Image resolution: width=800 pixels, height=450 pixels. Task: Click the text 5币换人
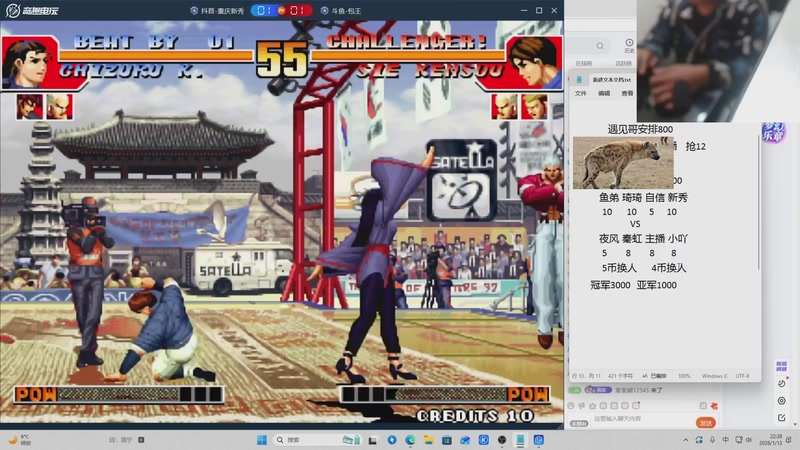pos(619,268)
